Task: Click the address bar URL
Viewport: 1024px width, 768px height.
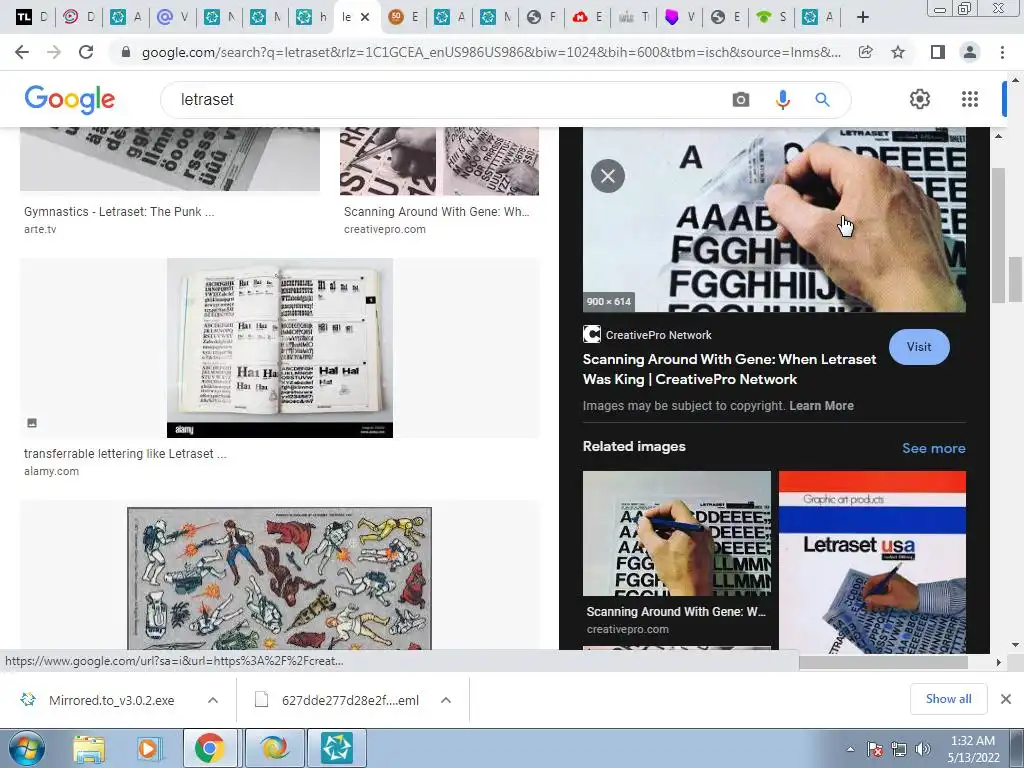Action: 491,52
